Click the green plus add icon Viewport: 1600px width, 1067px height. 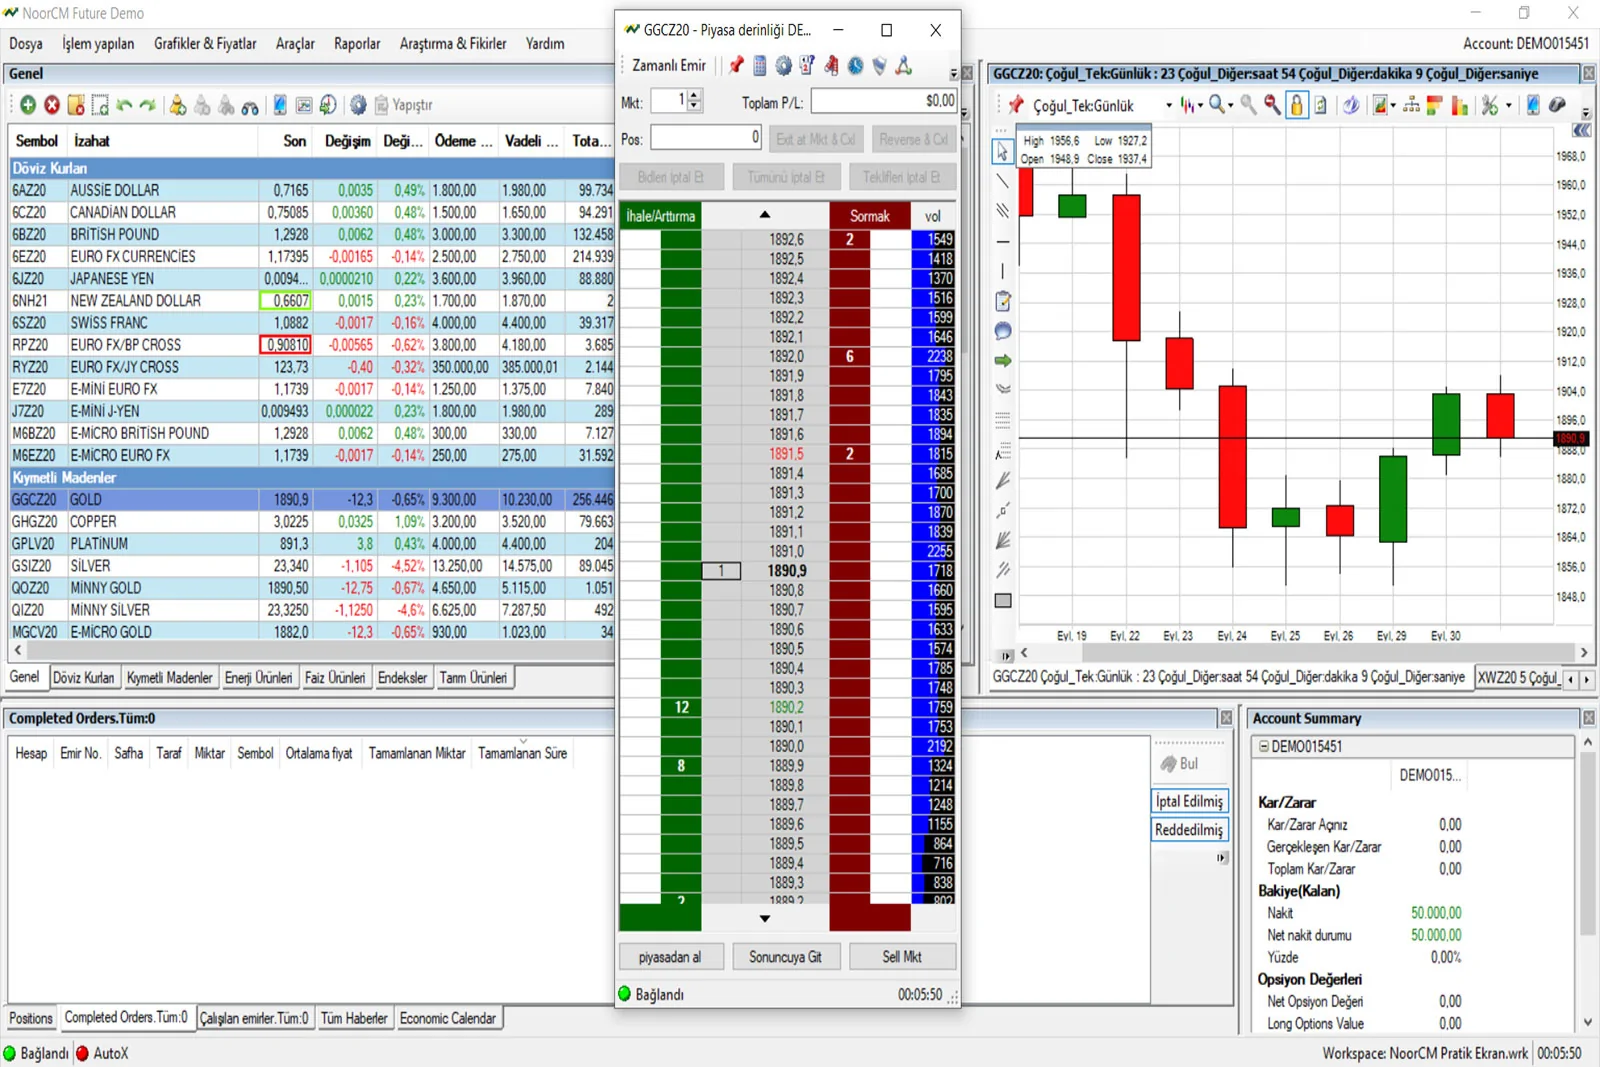click(x=28, y=105)
